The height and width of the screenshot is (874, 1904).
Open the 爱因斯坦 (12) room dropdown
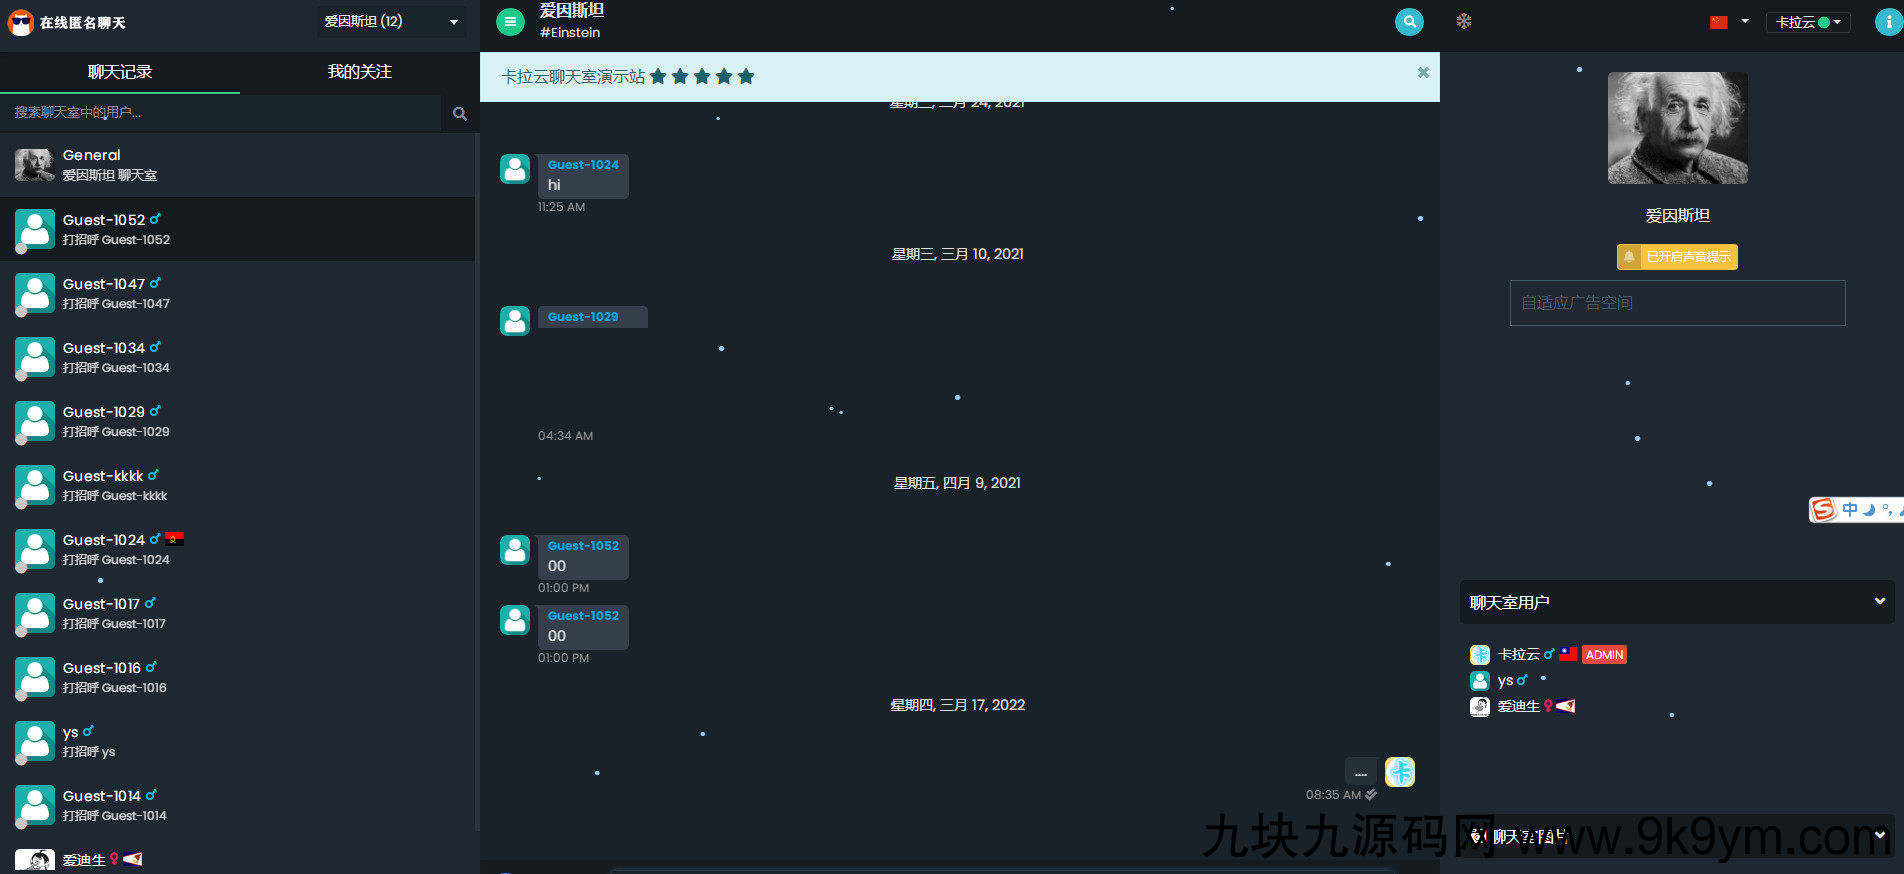(391, 21)
